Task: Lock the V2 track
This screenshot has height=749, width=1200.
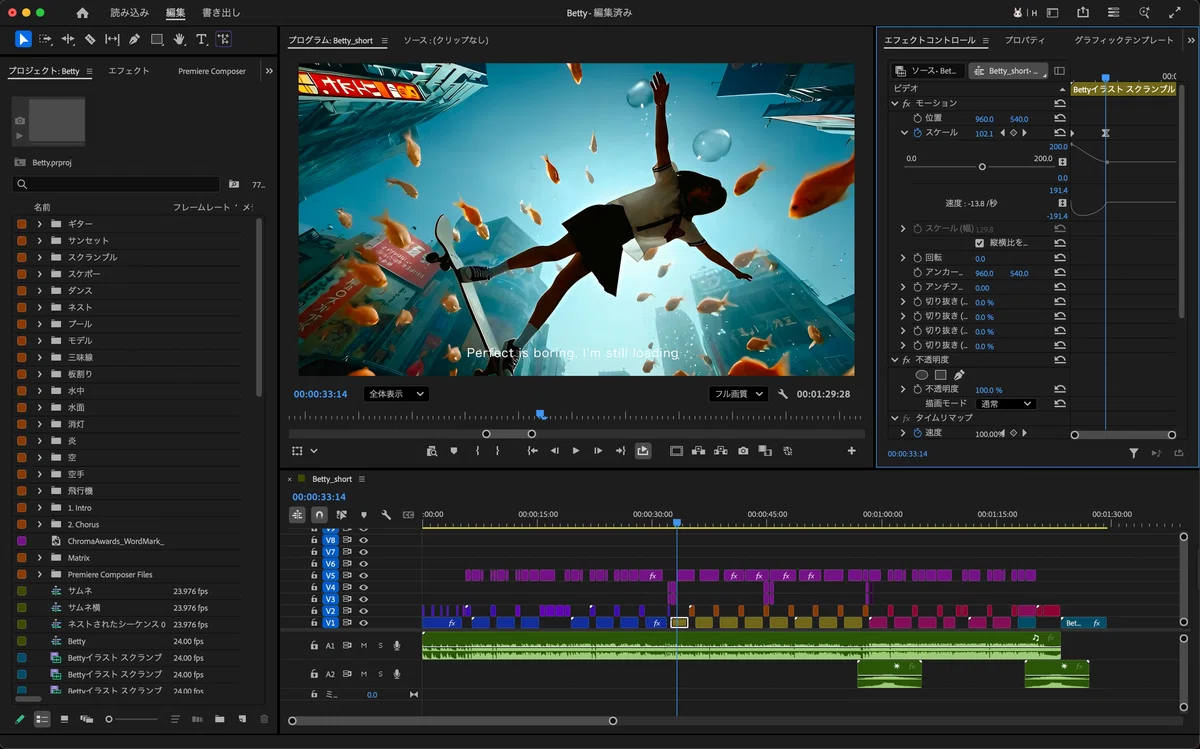Action: click(x=314, y=611)
